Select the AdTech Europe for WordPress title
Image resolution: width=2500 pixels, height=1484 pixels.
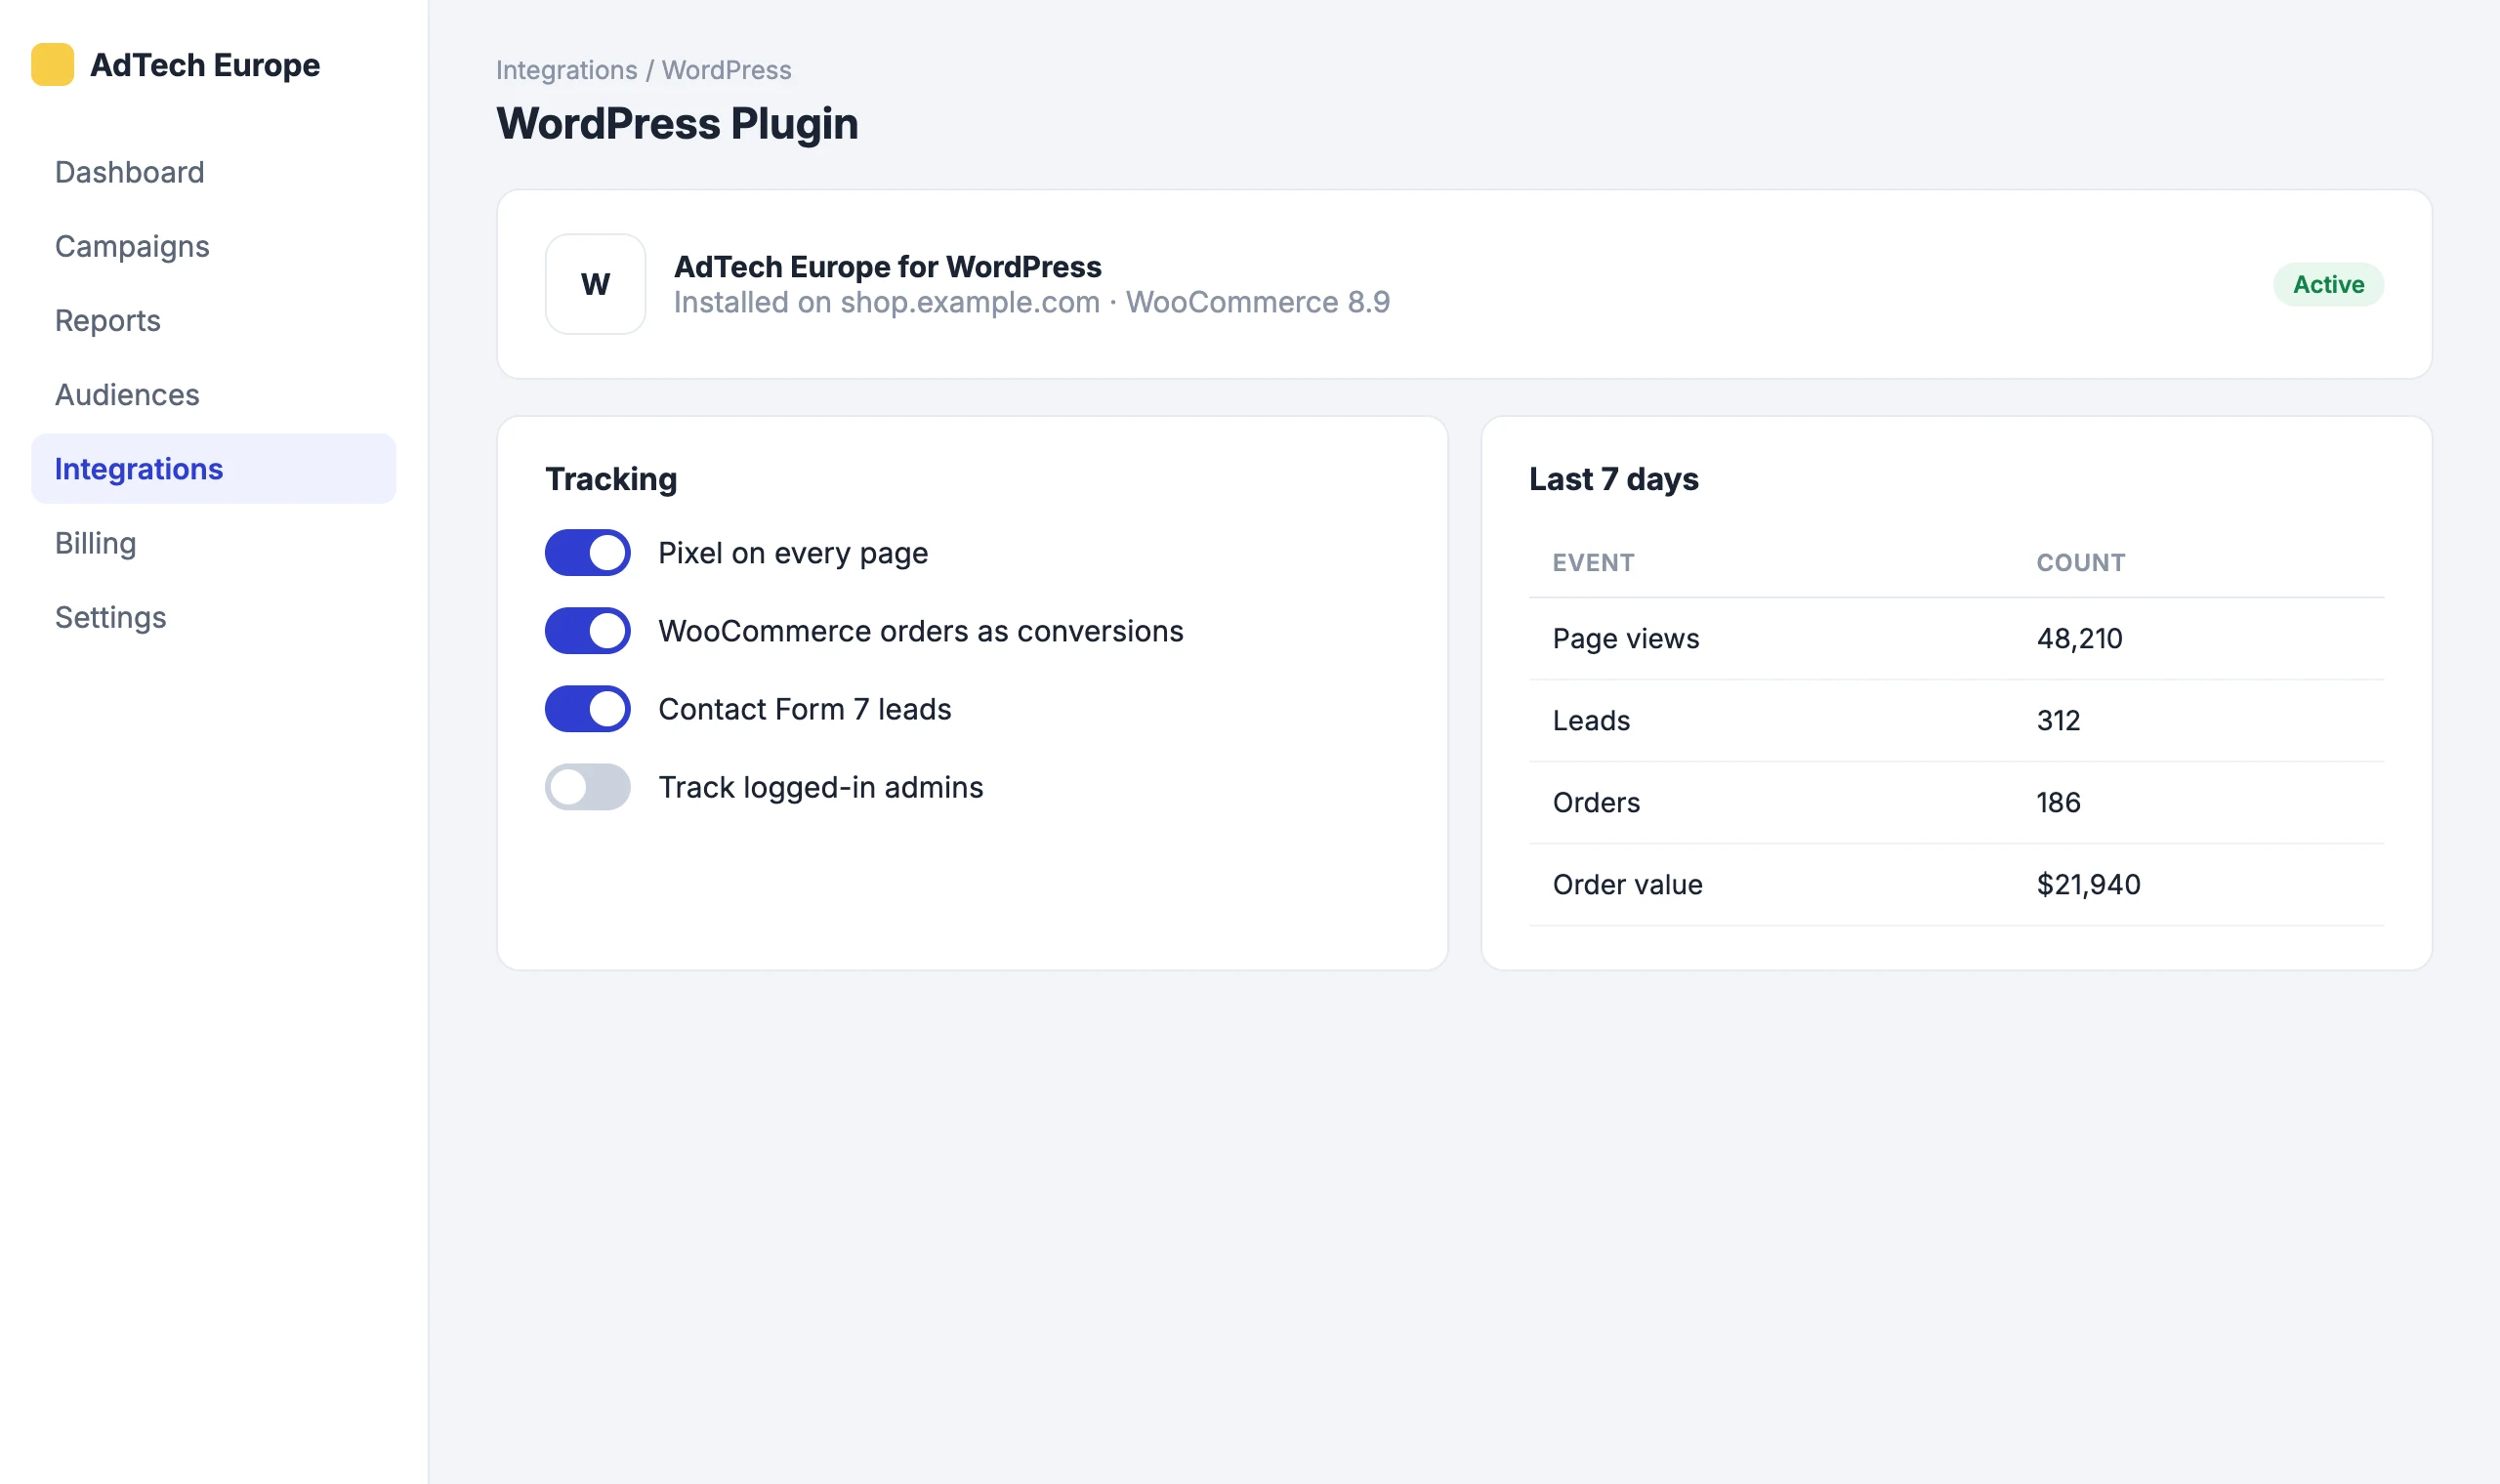click(x=887, y=267)
